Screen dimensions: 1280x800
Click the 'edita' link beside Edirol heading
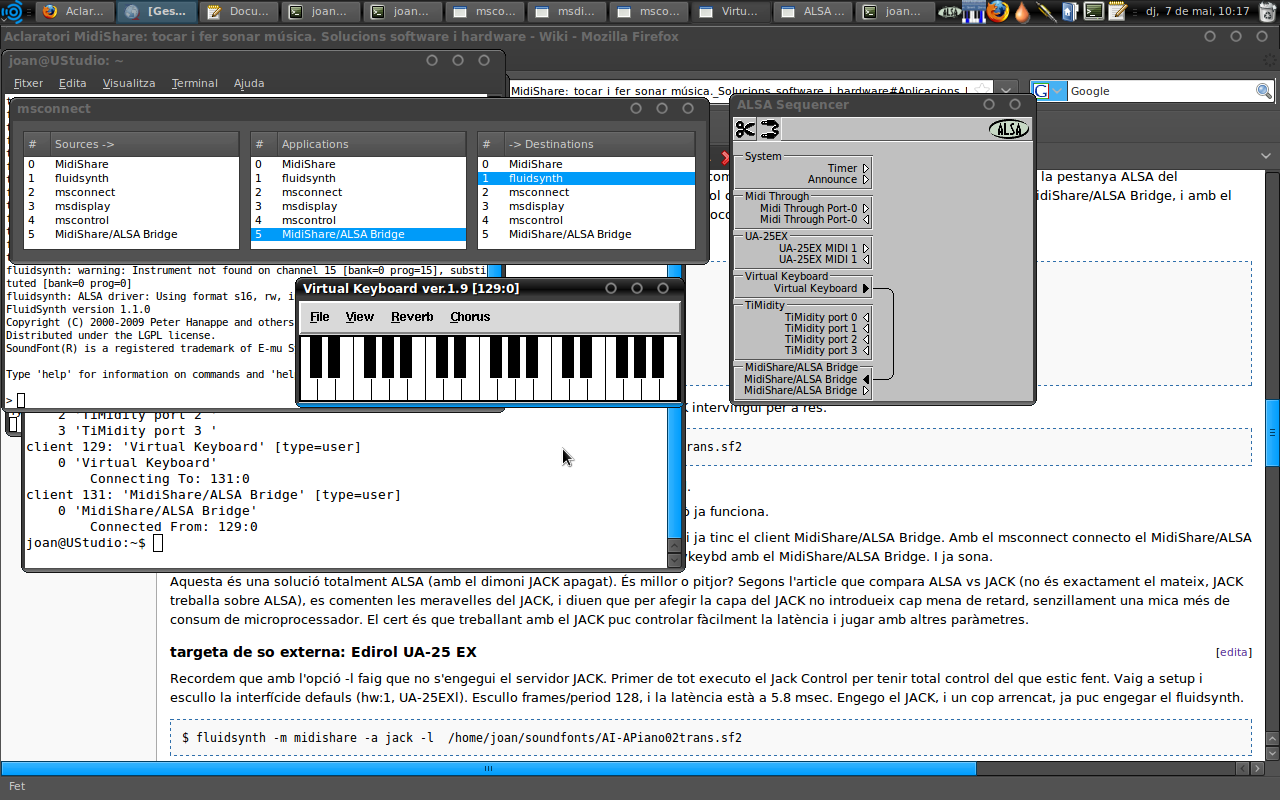[1233, 652]
